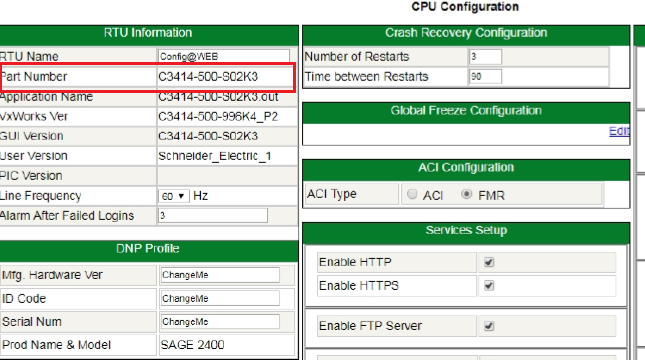Select VxWorks version C3414-500-996K4_P2
This screenshot has height=360, width=645.
pyautogui.click(x=218, y=116)
